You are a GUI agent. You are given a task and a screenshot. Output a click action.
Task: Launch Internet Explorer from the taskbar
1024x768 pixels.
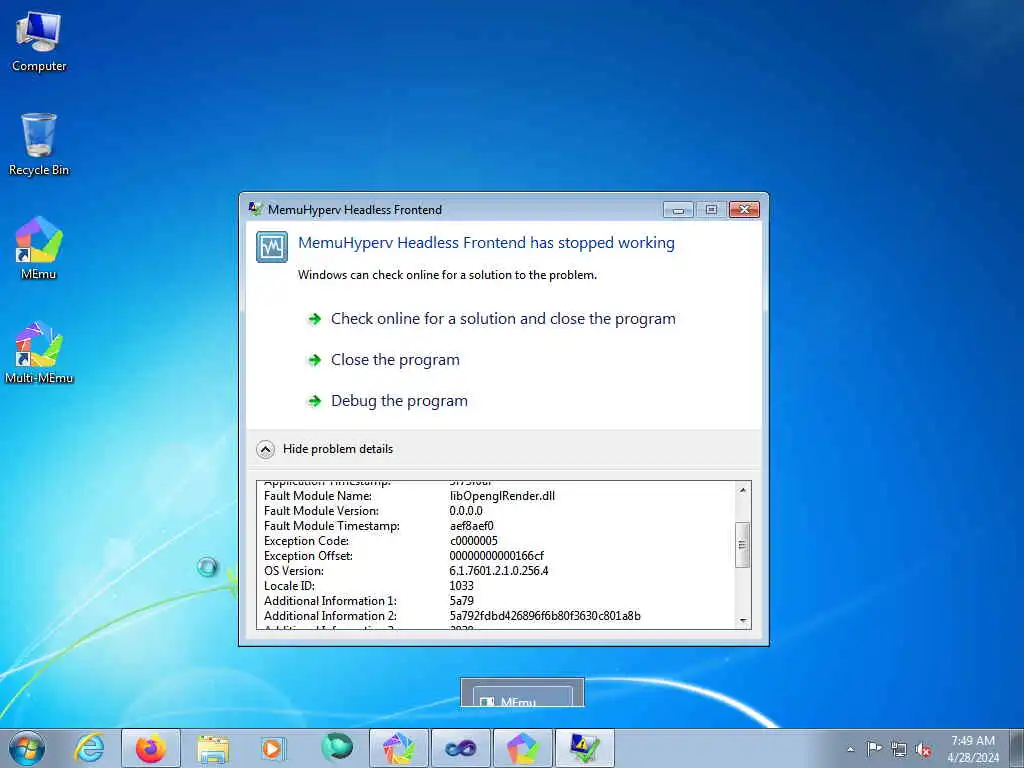(89, 748)
